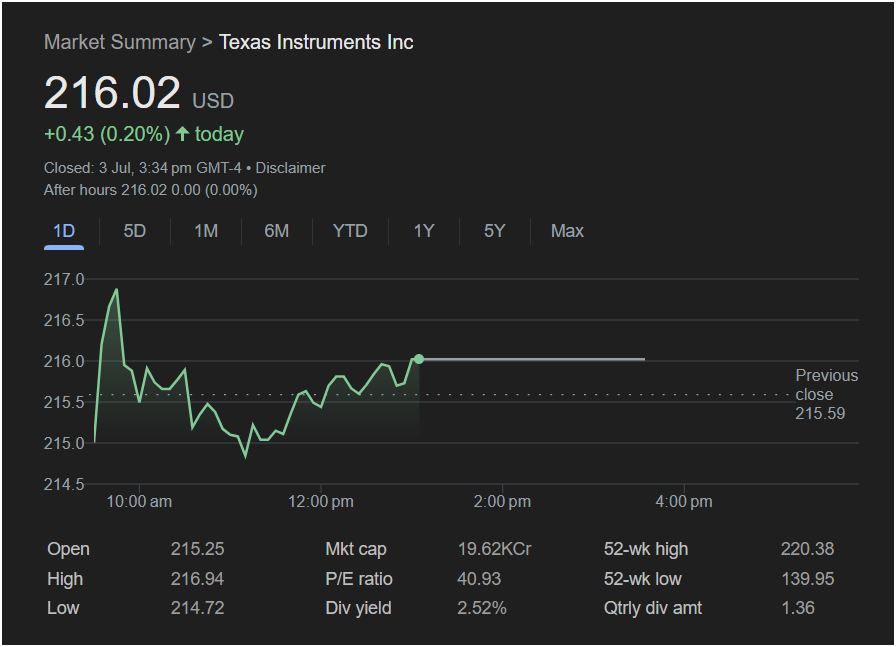Select the 5Y time range
896x647 pixels.
click(x=495, y=231)
